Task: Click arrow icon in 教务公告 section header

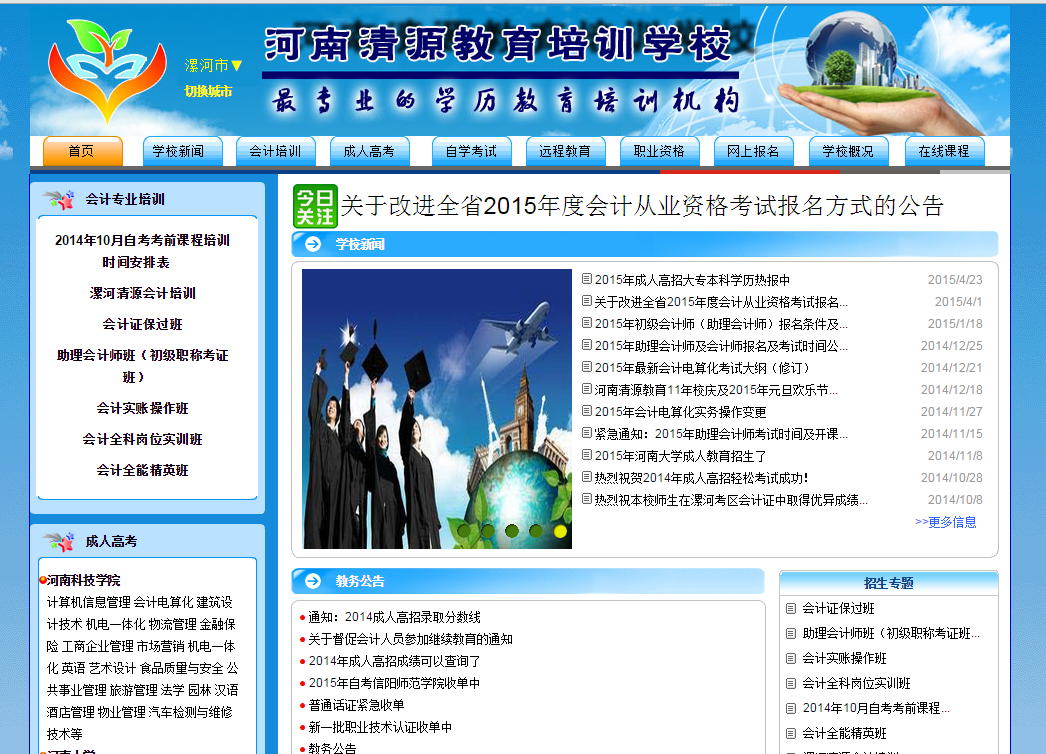Action: pyautogui.click(x=313, y=581)
